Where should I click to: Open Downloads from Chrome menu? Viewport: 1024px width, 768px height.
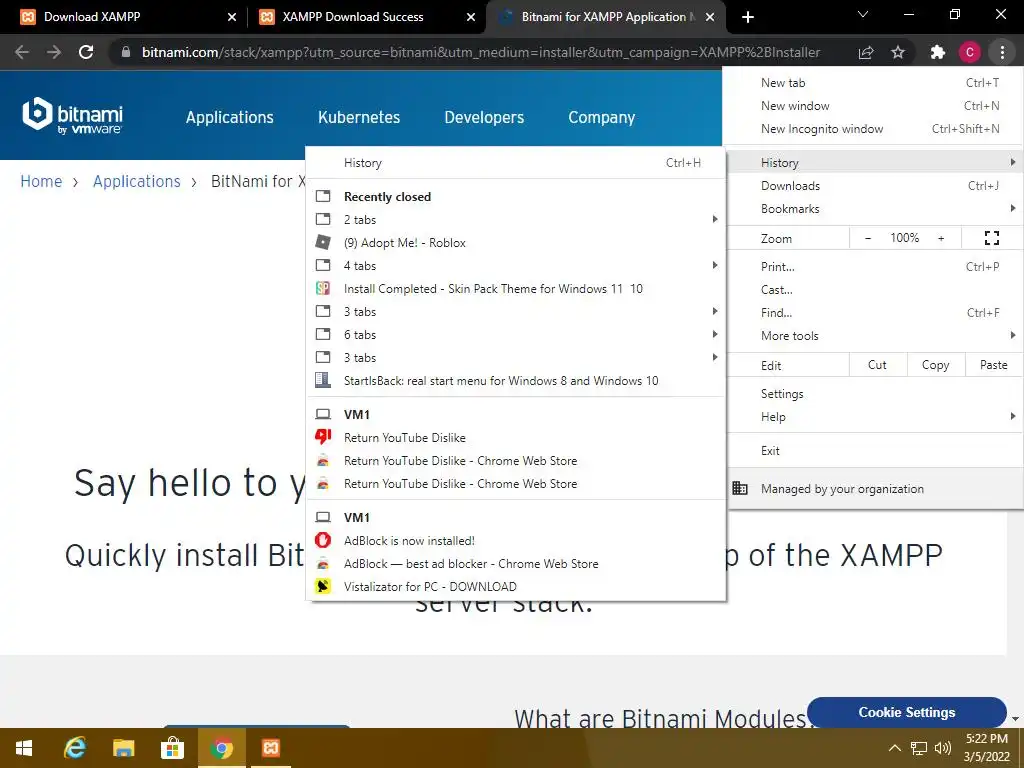[875, 185]
